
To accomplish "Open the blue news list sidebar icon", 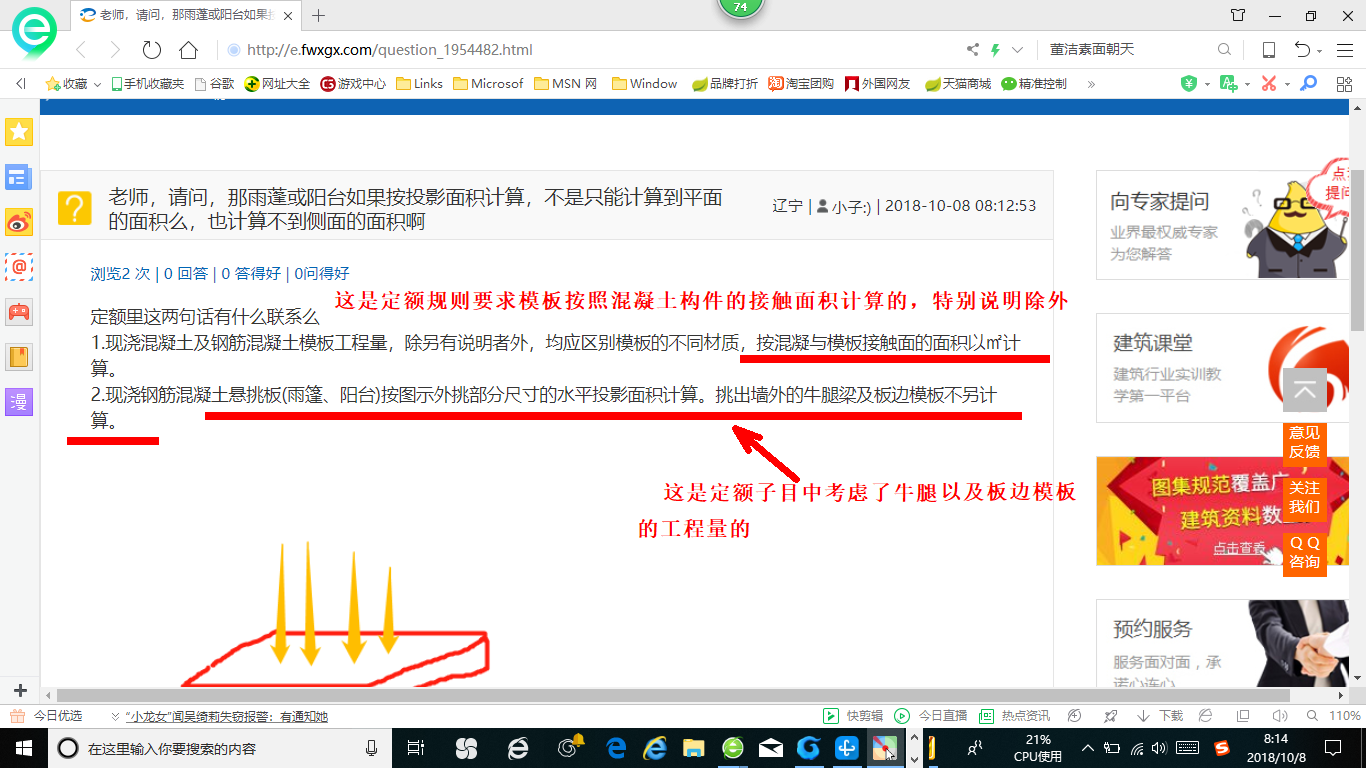I will (x=17, y=178).
